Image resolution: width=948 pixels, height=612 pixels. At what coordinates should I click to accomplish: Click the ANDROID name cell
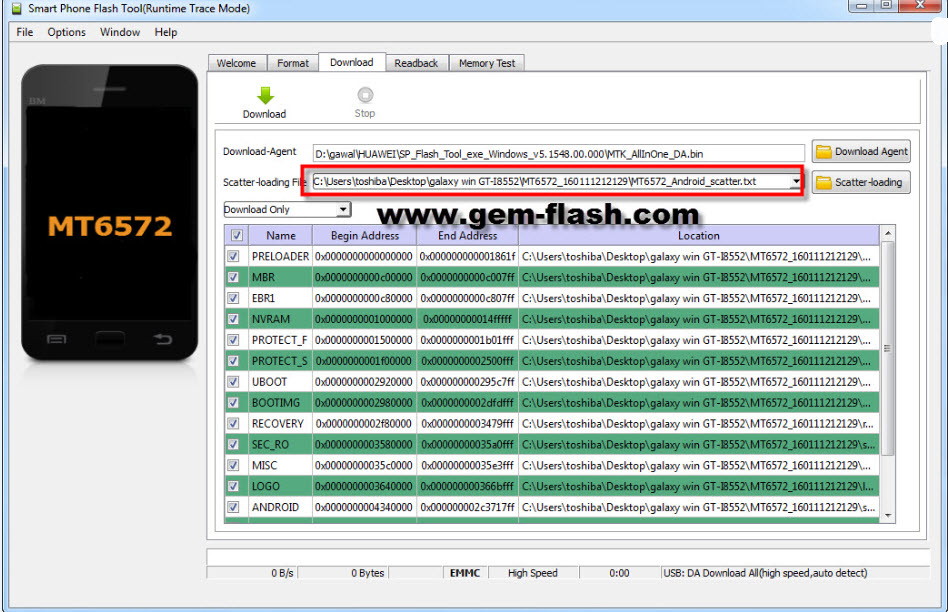281,507
